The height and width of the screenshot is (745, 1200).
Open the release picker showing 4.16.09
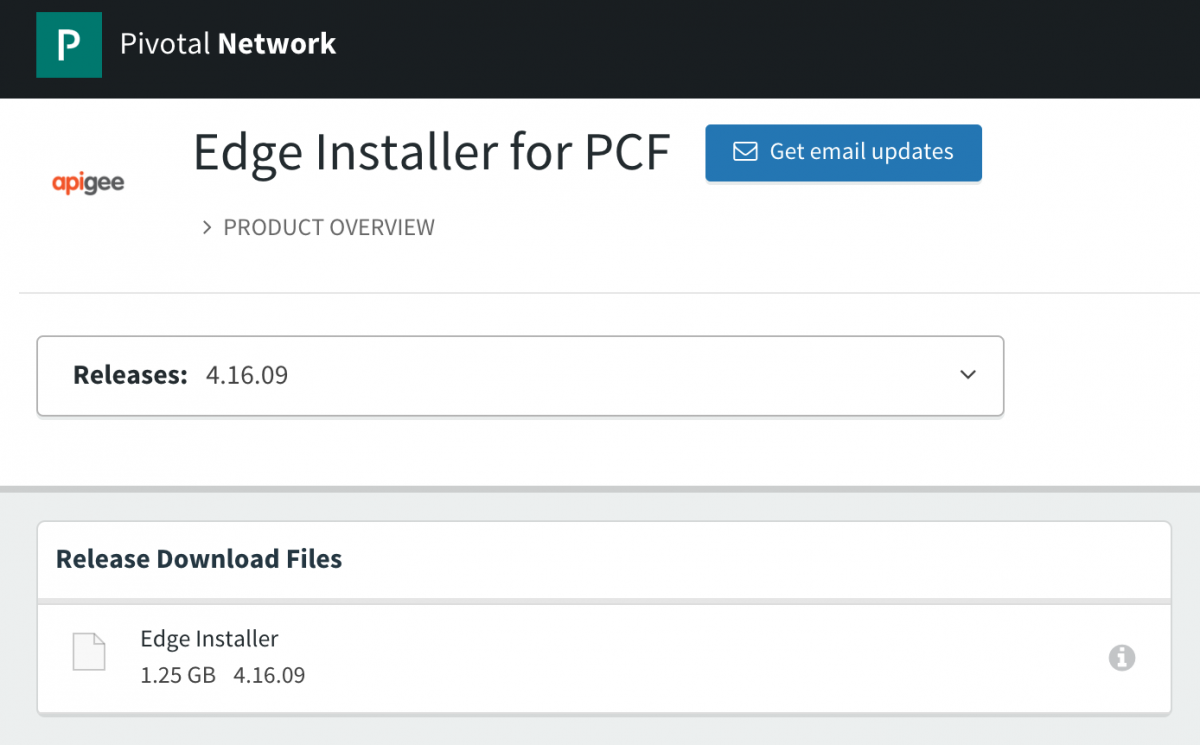click(x=520, y=375)
